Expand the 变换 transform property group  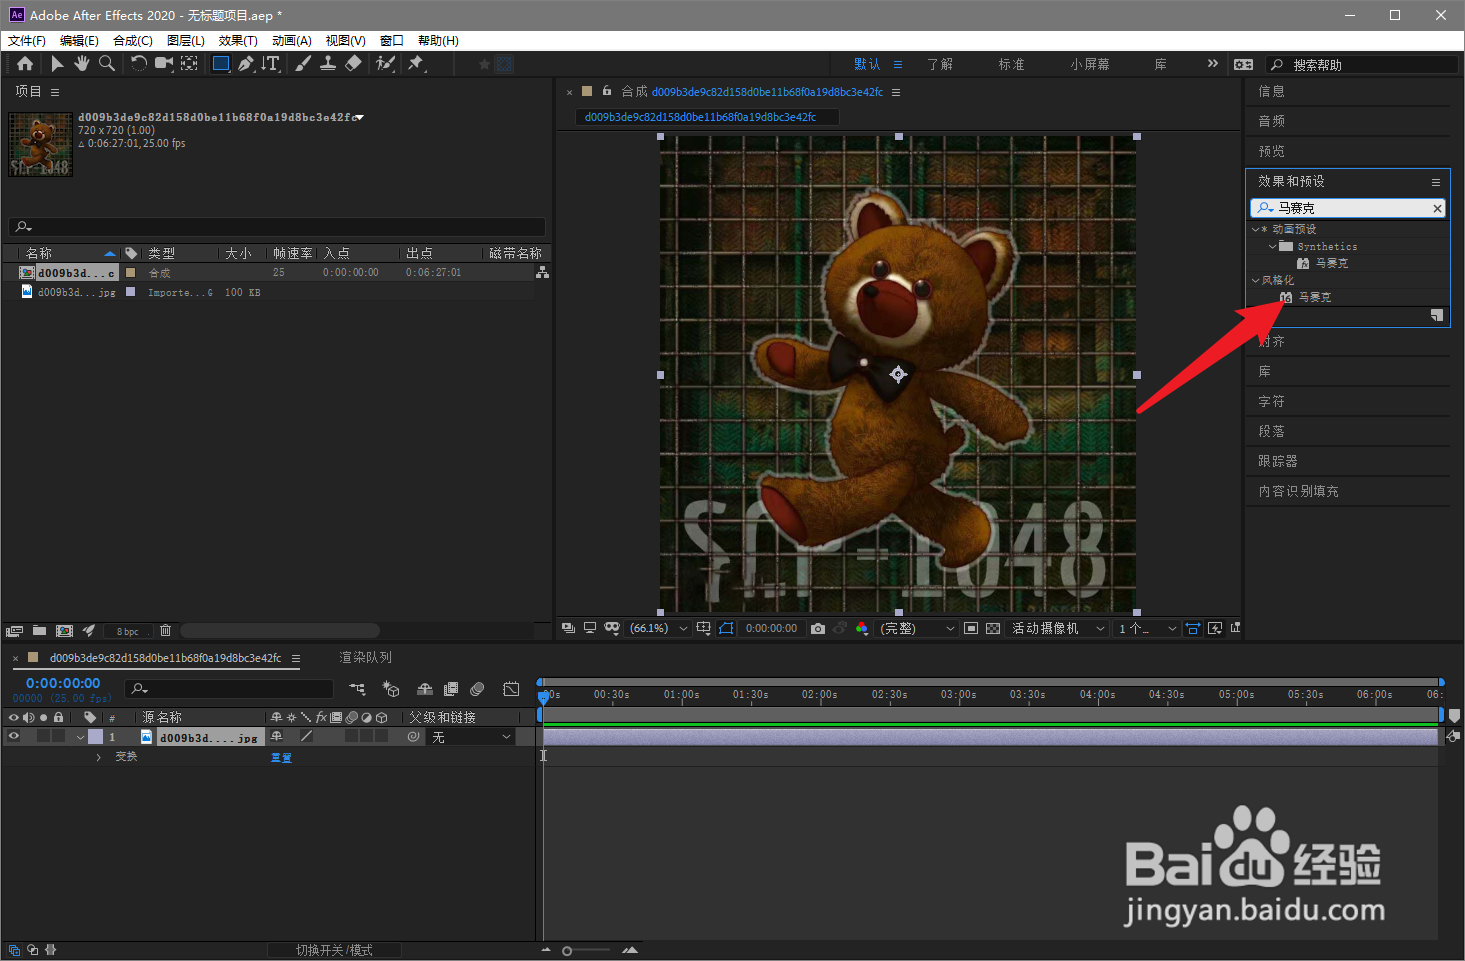98,757
